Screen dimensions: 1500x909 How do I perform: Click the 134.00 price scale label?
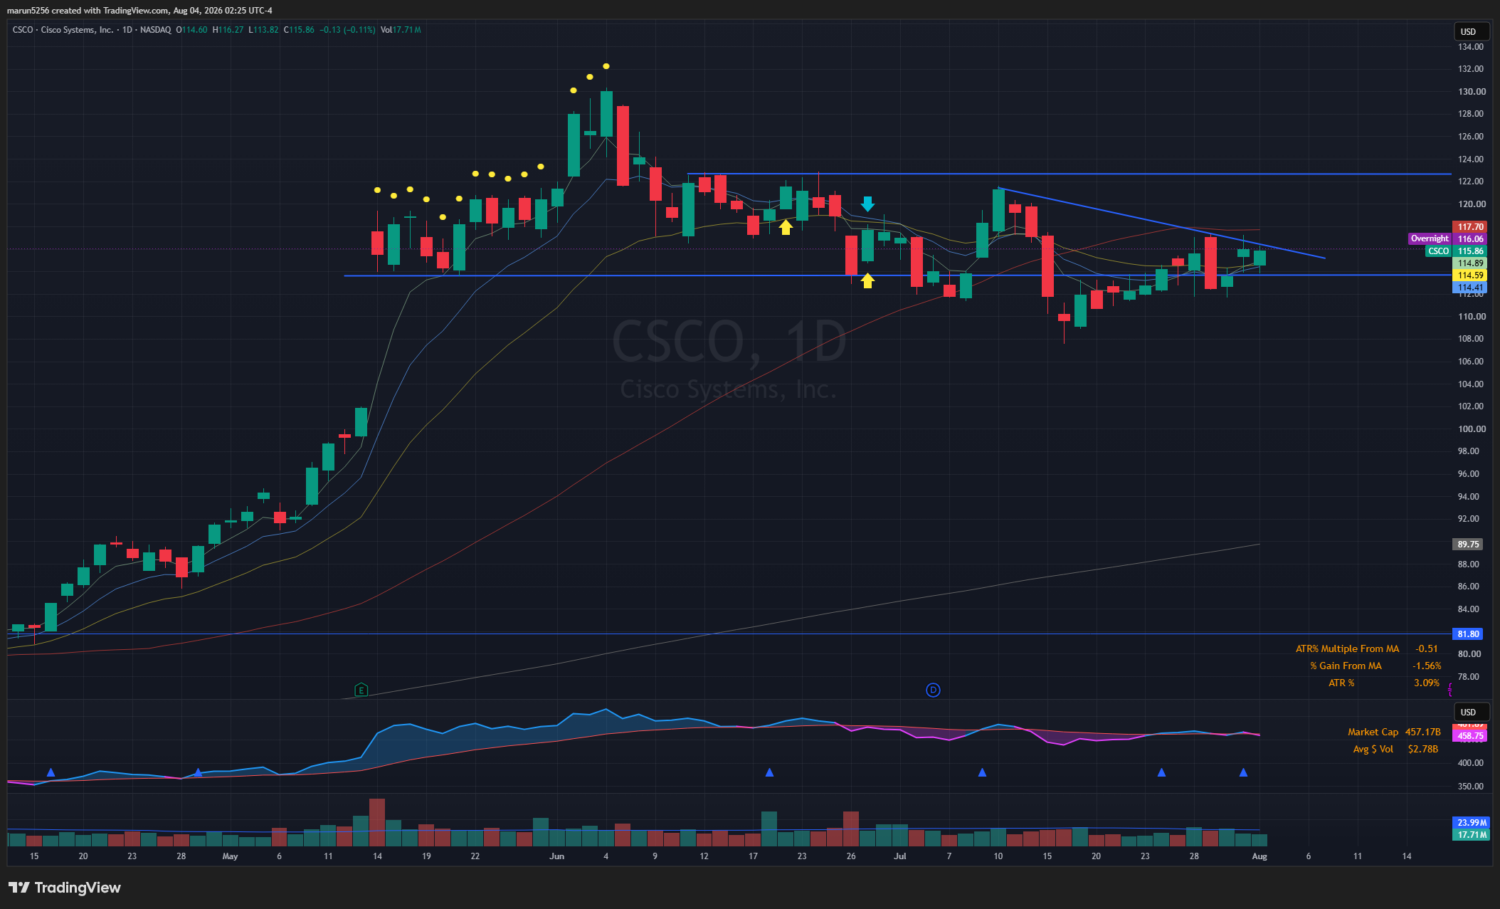pyautogui.click(x=1471, y=47)
